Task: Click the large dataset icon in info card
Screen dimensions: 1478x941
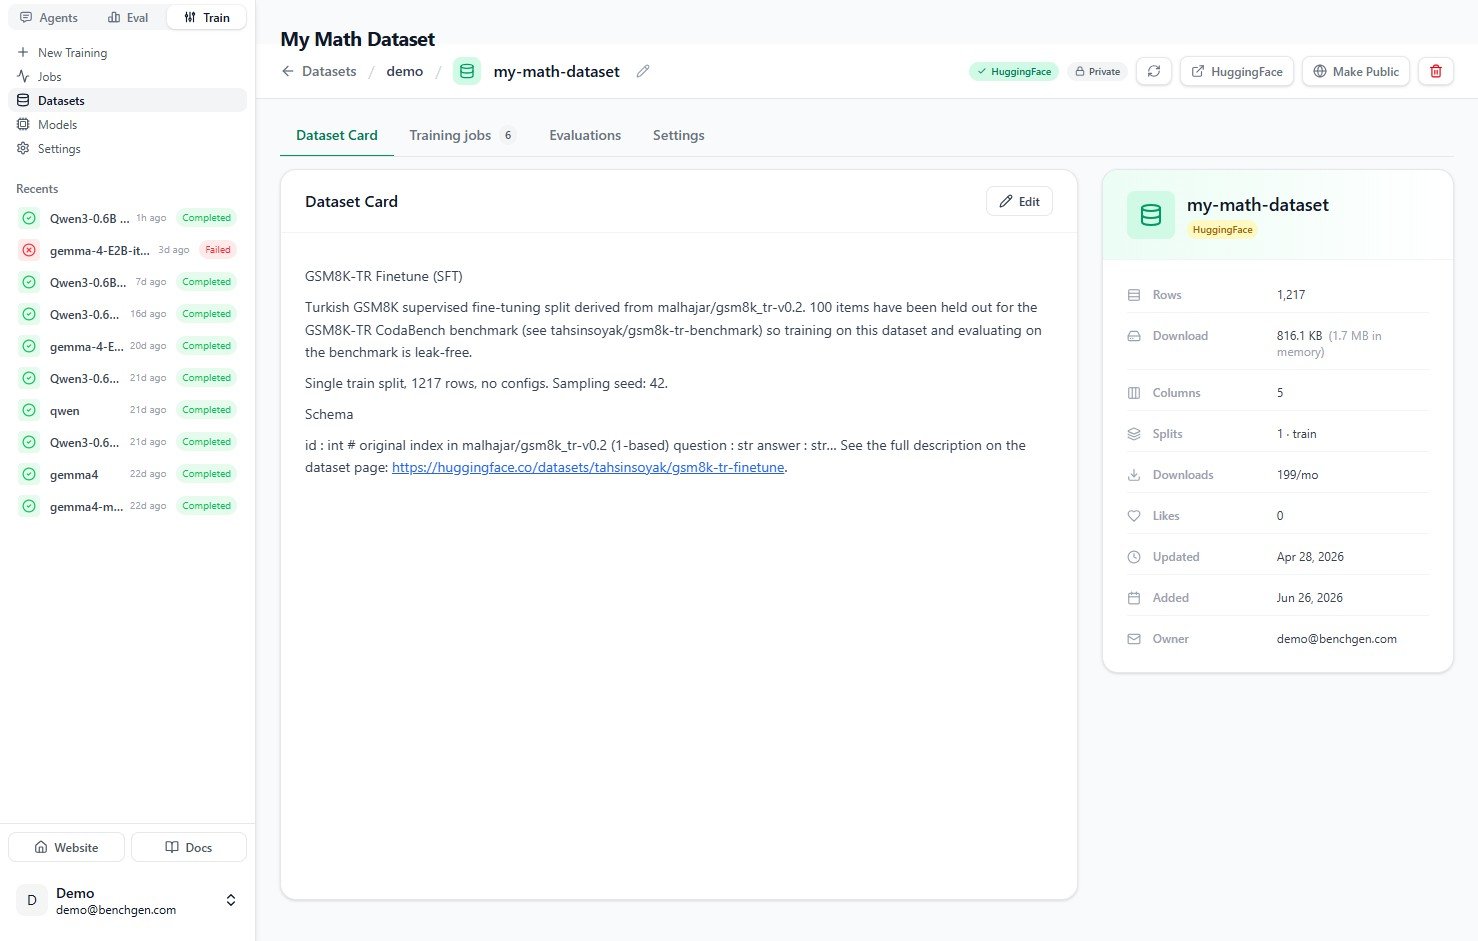Action: tap(1151, 215)
